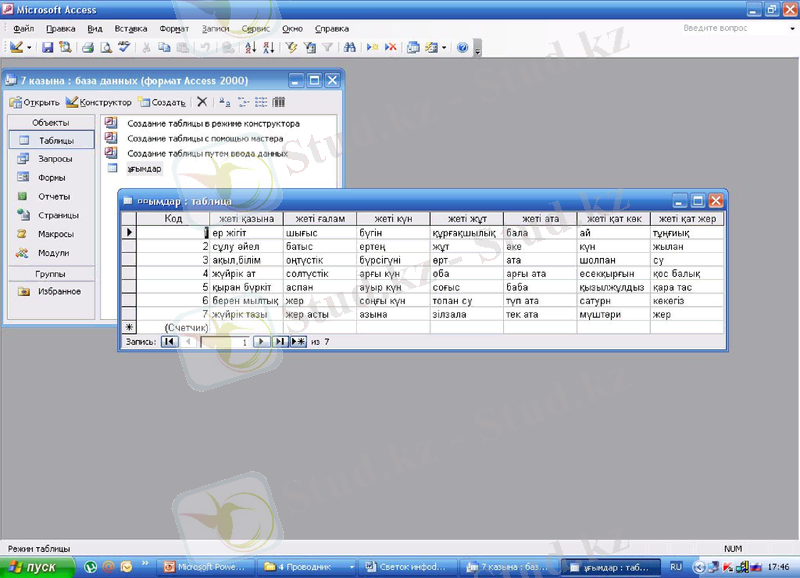Image resolution: width=800 pixels, height=578 pixels.
Task: Click the Конструктор button
Action: [99, 102]
